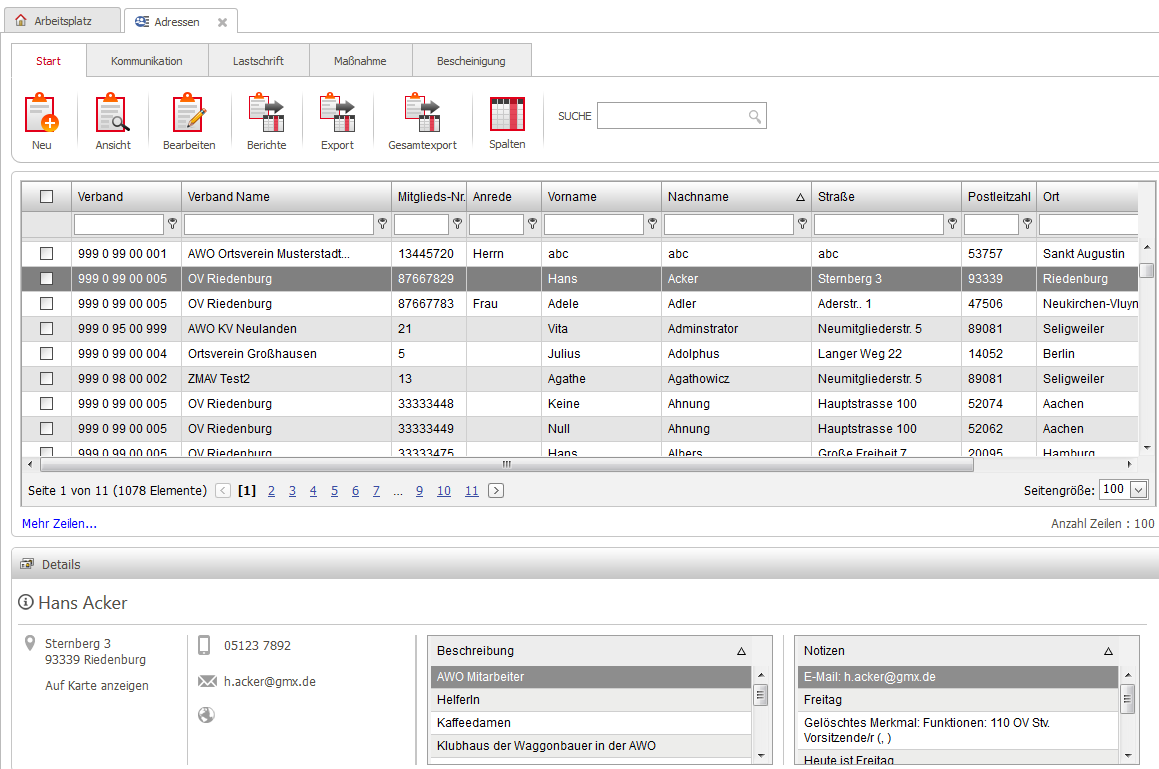Image resolution: width=1159 pixels, height=769 pixels.
Task: Click the Notizen list scroll down arrow
Action: [x=1127, y=756]
